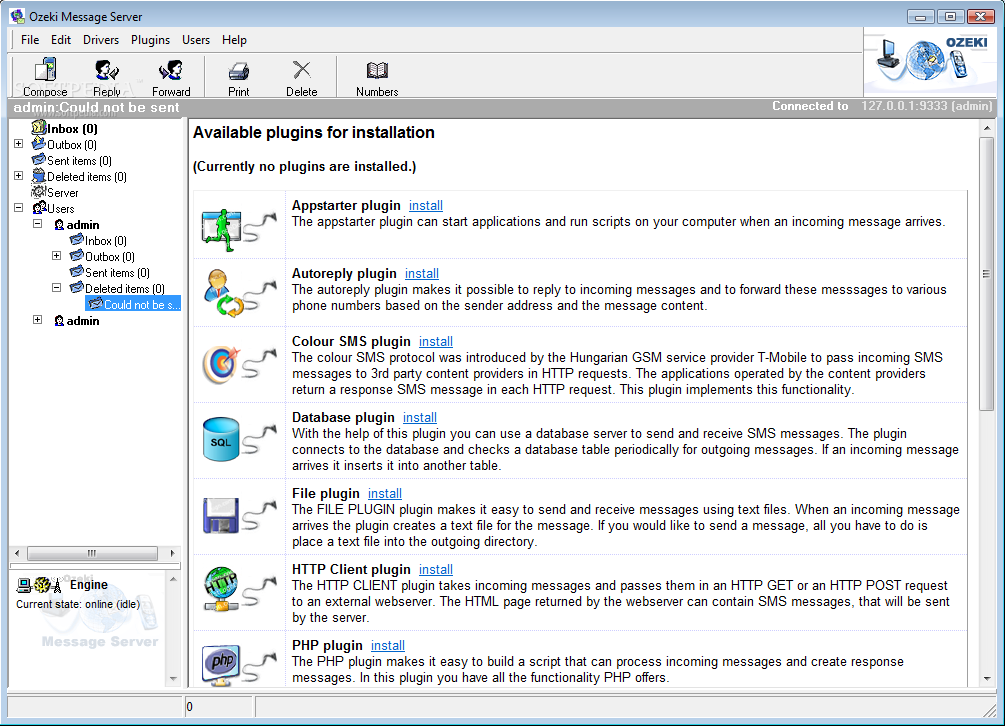Image resolution: width=1005 pixels, height=726 pixels.
Task: Click the Engine status icon
Action: click(39, 584)
